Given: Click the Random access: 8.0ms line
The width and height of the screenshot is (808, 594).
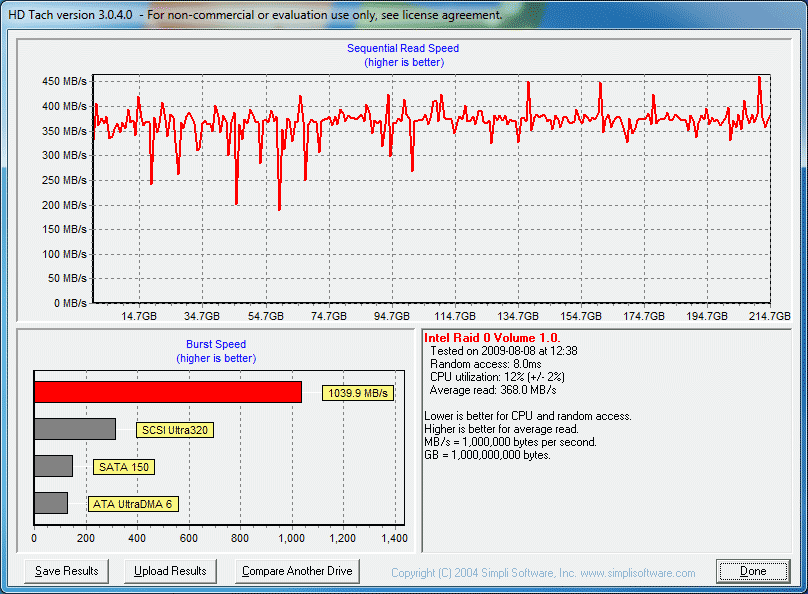Looking at the screenshot, I should tap(485, 364).
